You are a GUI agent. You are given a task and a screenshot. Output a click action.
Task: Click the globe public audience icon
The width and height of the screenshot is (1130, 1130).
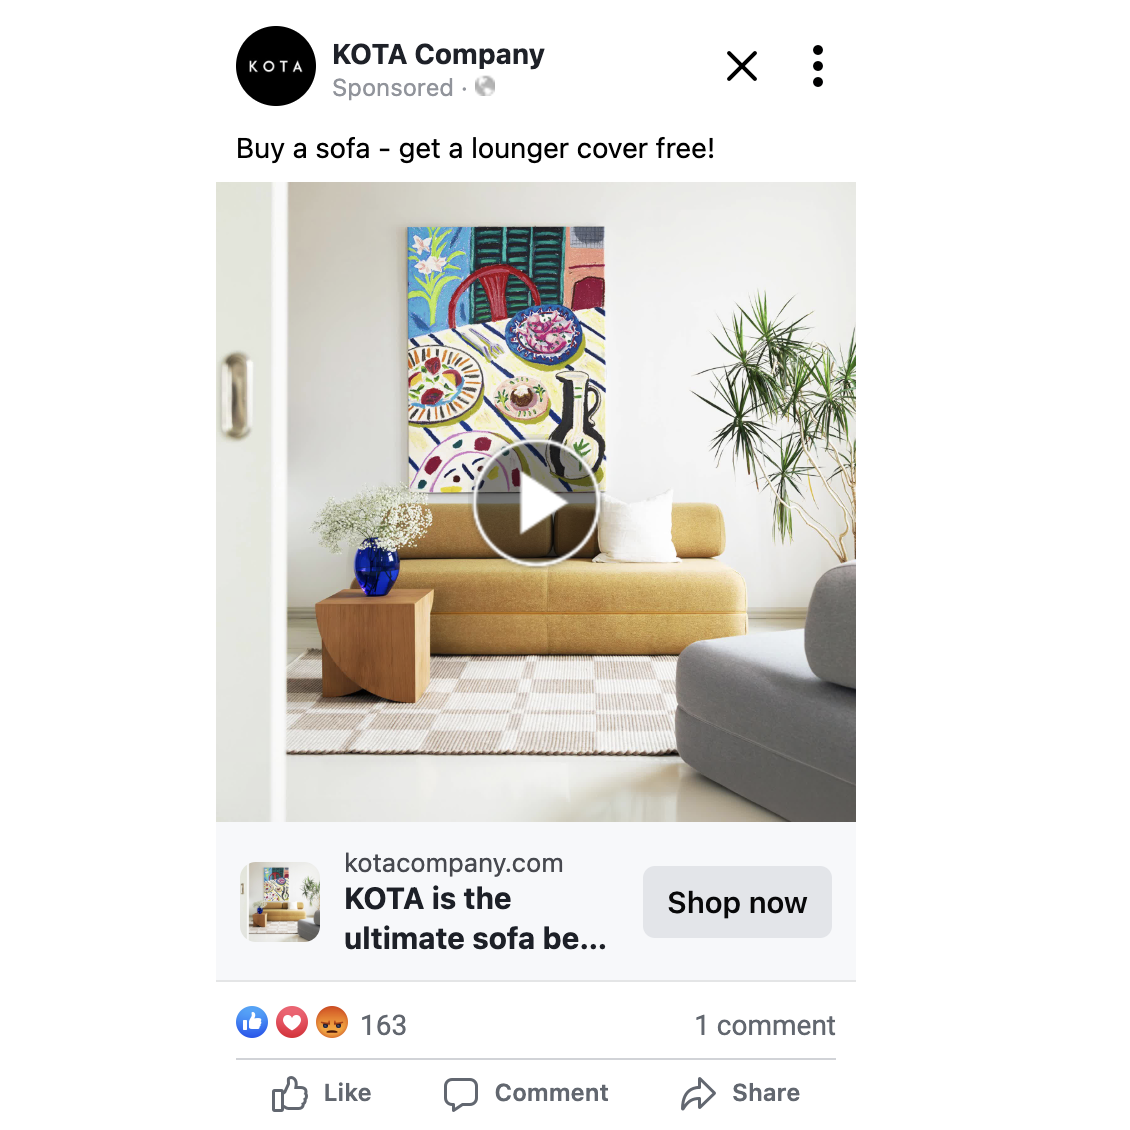coord(485,86)
